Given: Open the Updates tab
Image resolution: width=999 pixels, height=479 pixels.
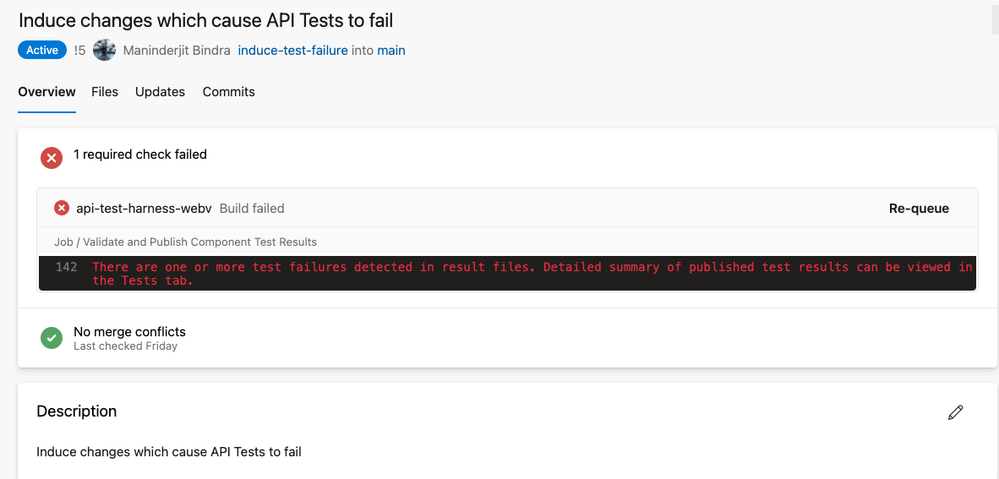Looking at the screenshot, I should pyautogui.click(x=160, y=92).
